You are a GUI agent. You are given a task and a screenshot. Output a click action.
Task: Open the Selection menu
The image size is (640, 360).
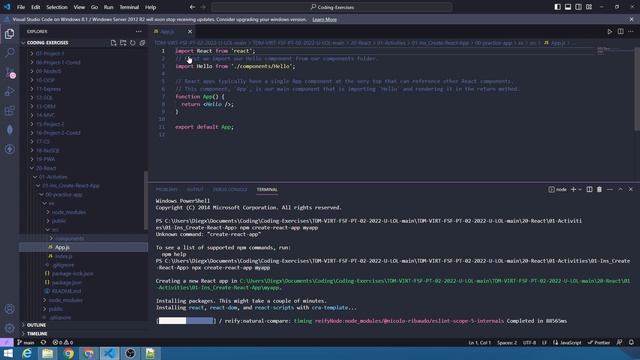tap(57, 7)
